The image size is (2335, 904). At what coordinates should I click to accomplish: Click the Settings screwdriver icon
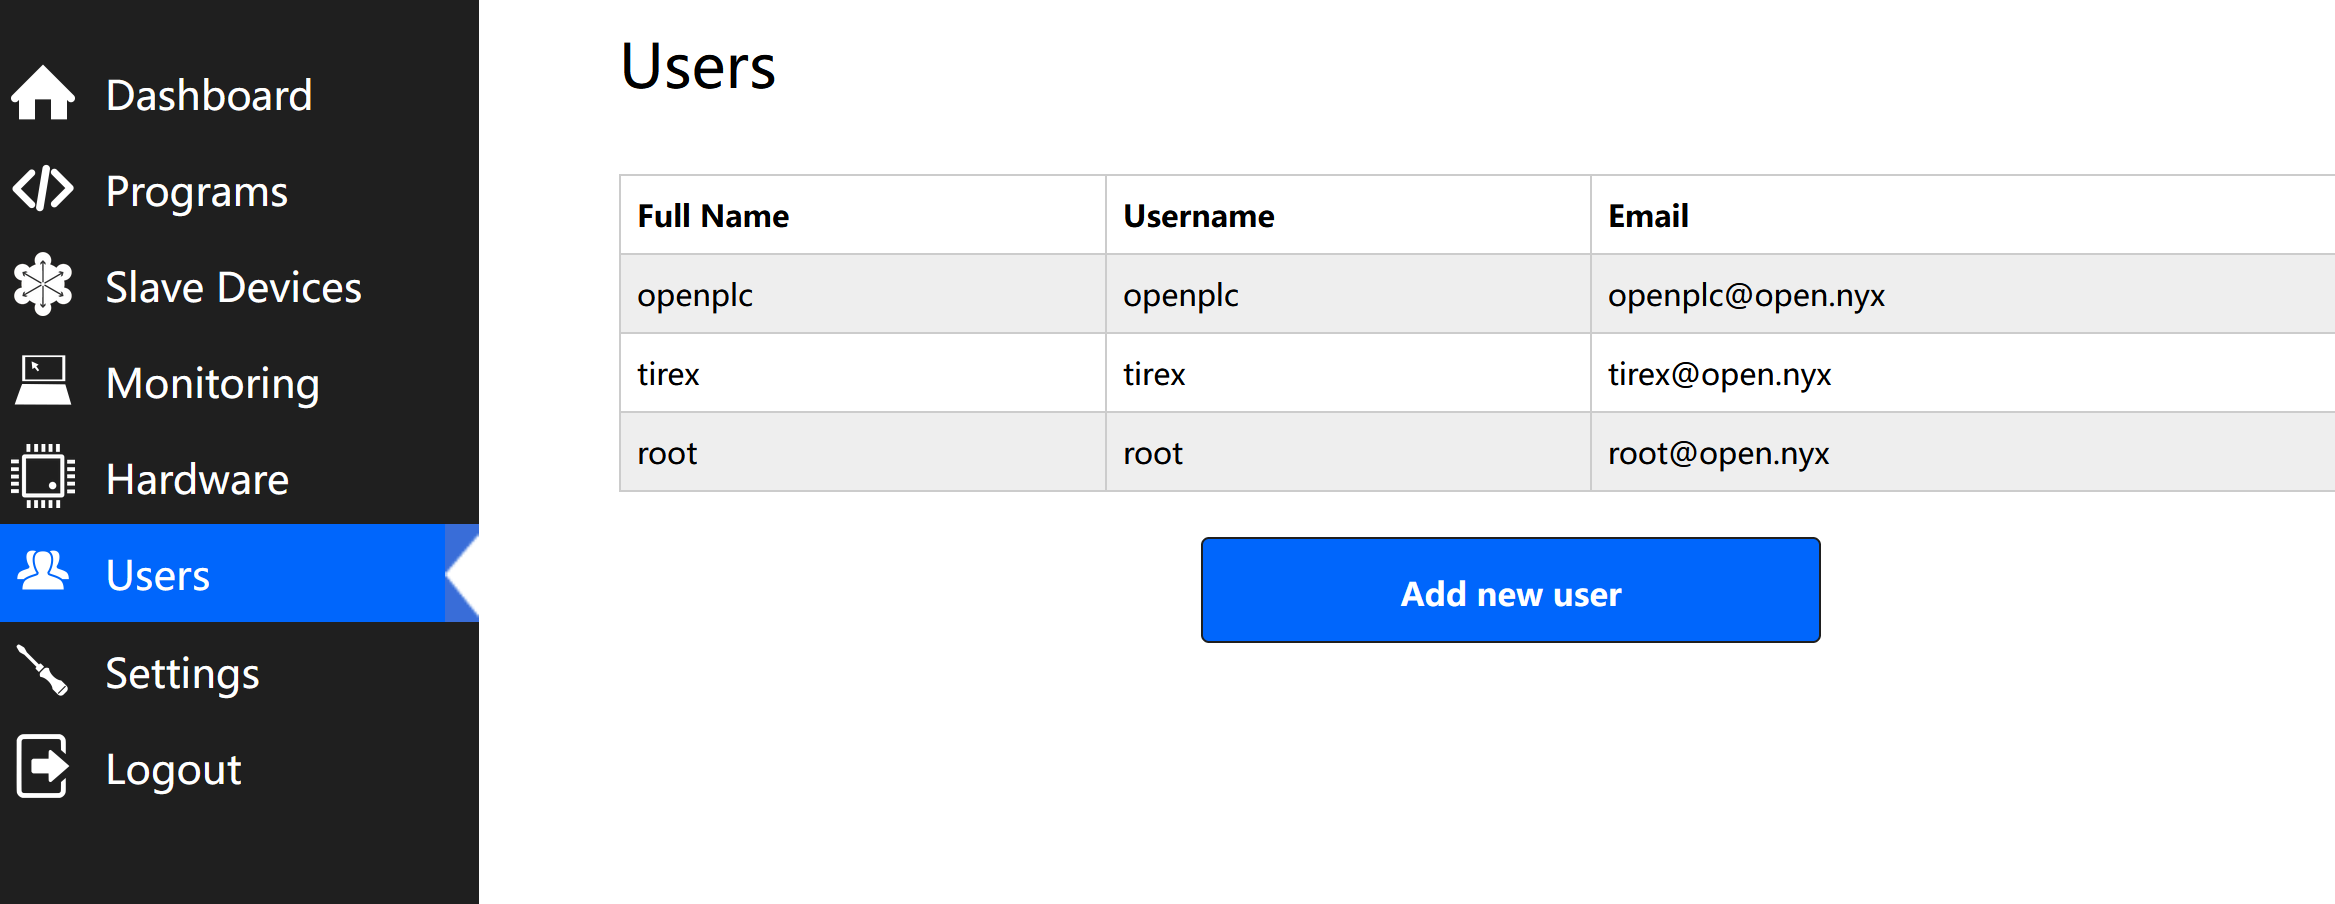tap(43, 670)
